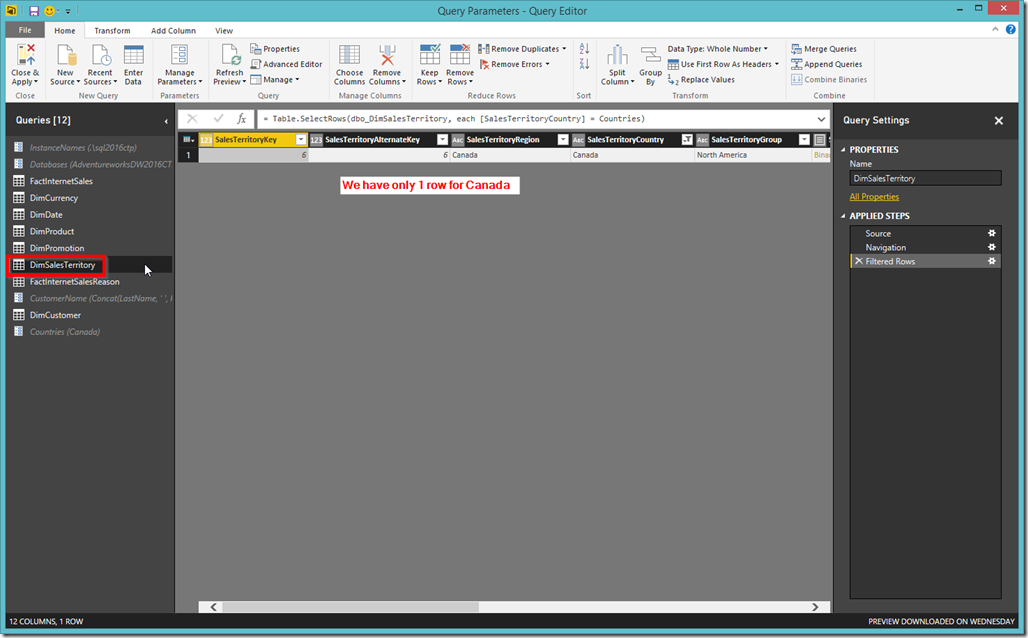
Task: Open Source step settings gear
Action: tap(992, 233)
